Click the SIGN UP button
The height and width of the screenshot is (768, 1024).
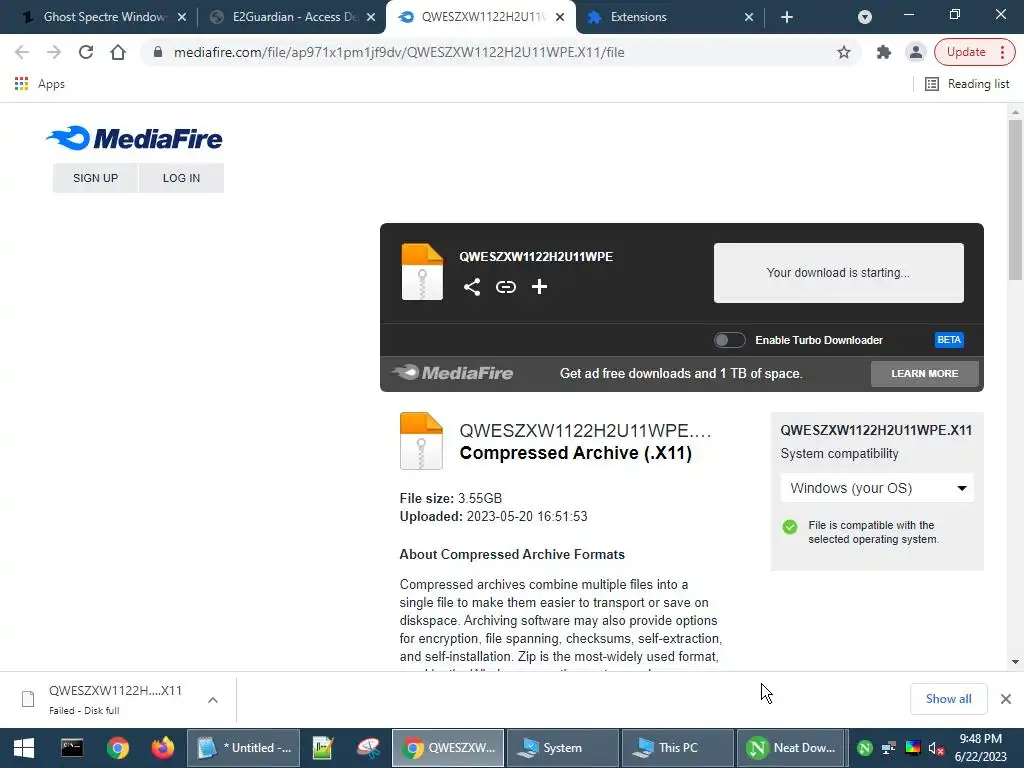[x=95, y=178]
